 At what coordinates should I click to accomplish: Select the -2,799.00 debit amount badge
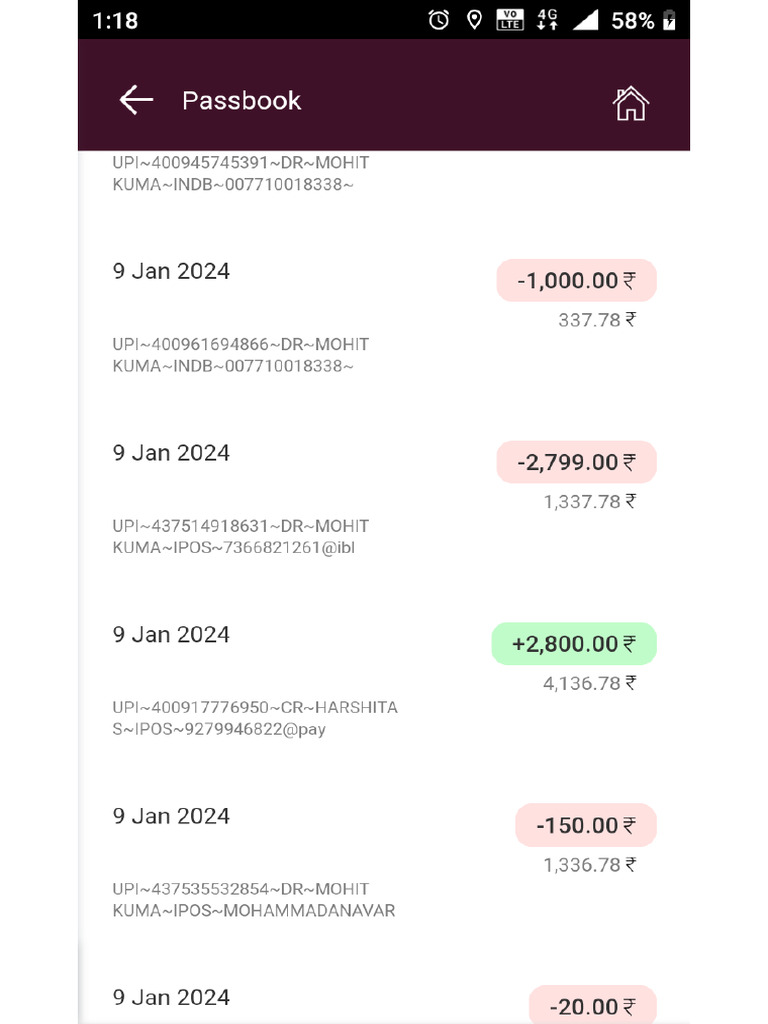[576, 462]
